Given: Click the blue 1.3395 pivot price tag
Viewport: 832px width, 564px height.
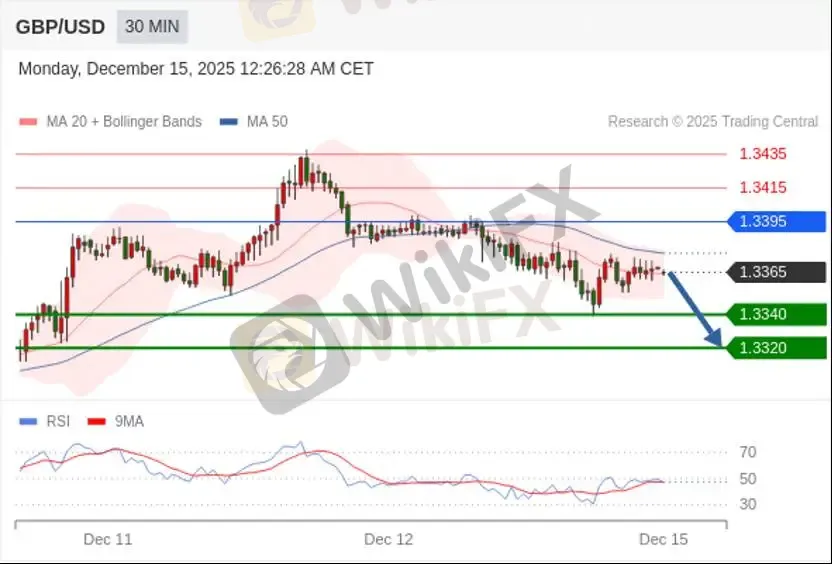Looking at the screenshot, I should click(776, 221).
